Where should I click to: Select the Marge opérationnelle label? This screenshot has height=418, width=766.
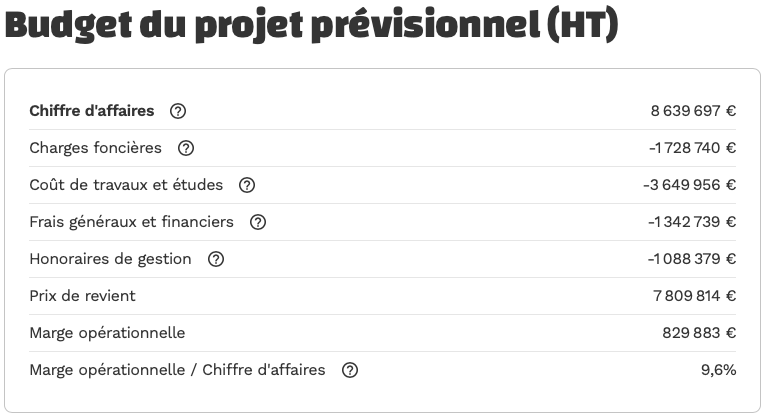click(107, 333)
